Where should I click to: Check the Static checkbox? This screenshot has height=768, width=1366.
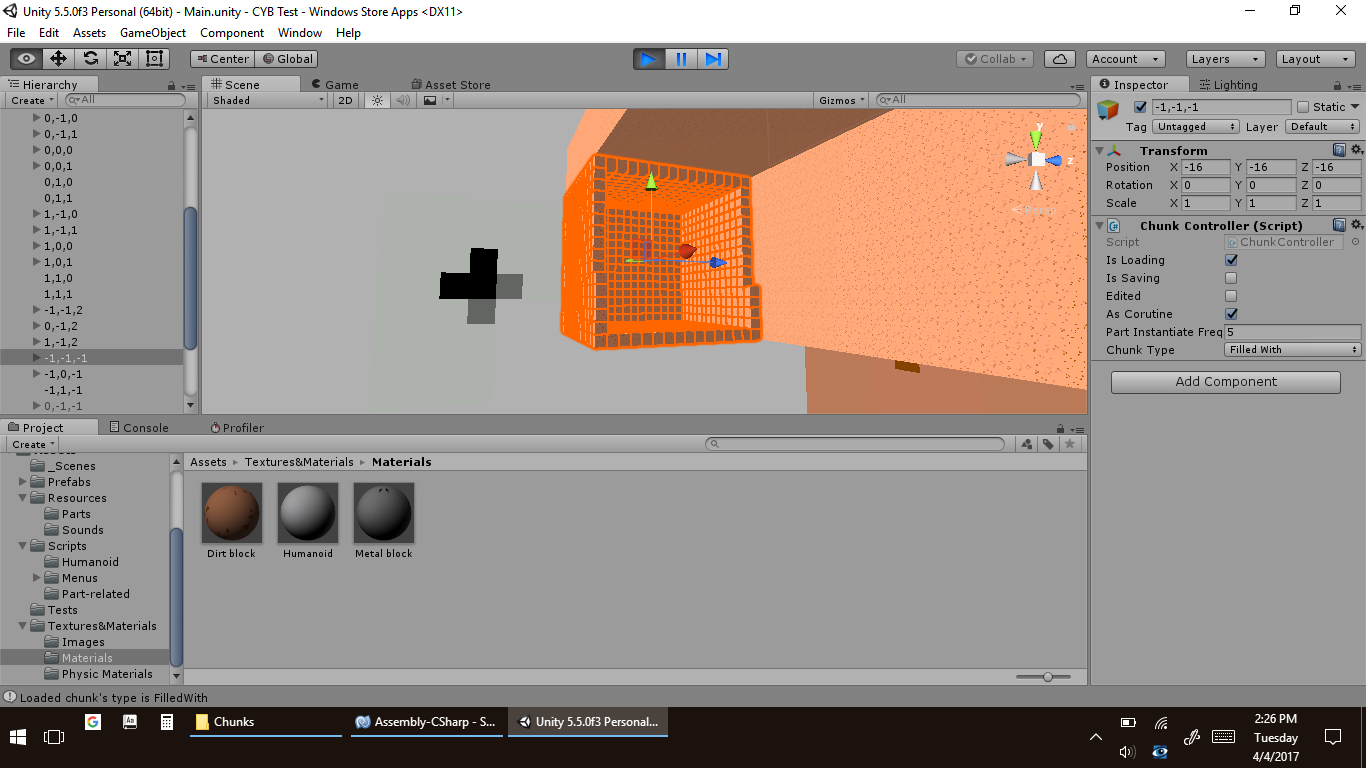tap(1302, 107)
